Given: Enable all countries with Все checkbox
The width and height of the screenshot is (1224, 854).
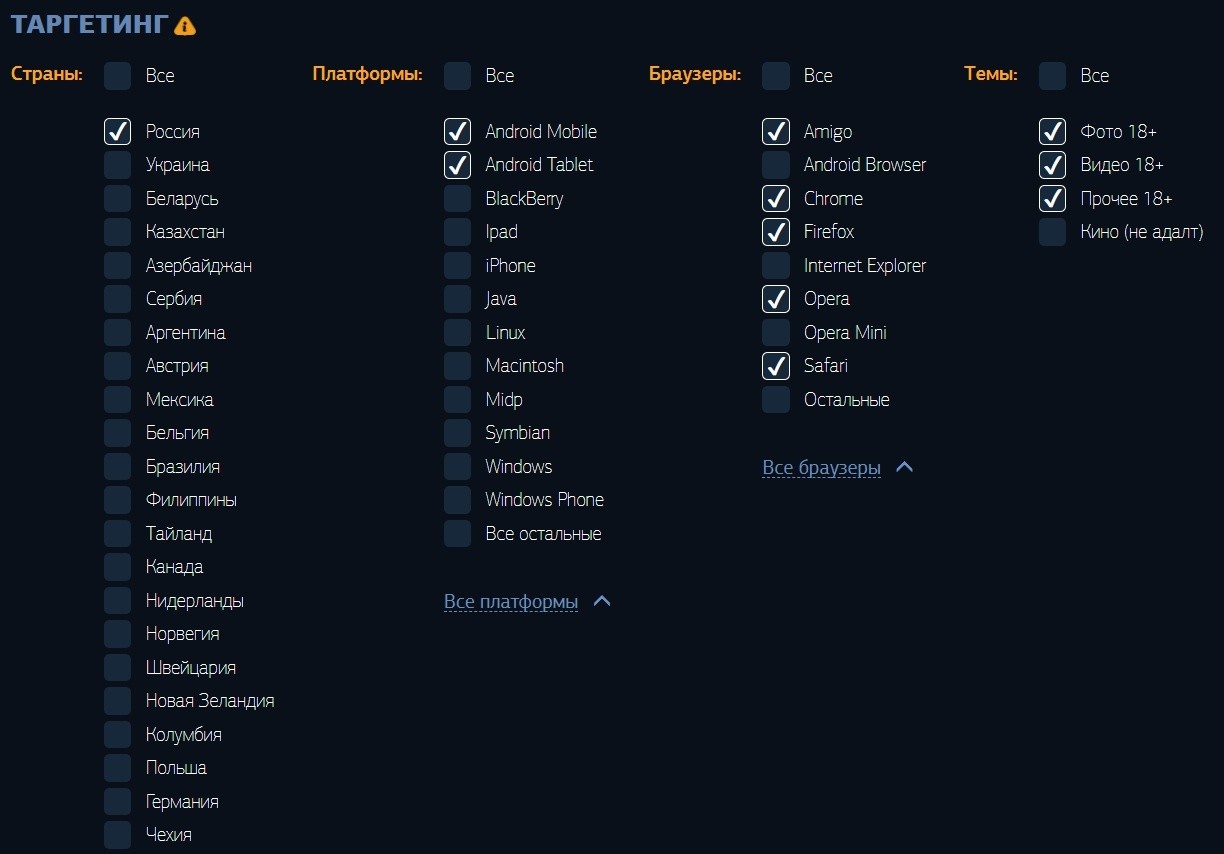Looking at the screenshot, I should (x=118, y=76).
